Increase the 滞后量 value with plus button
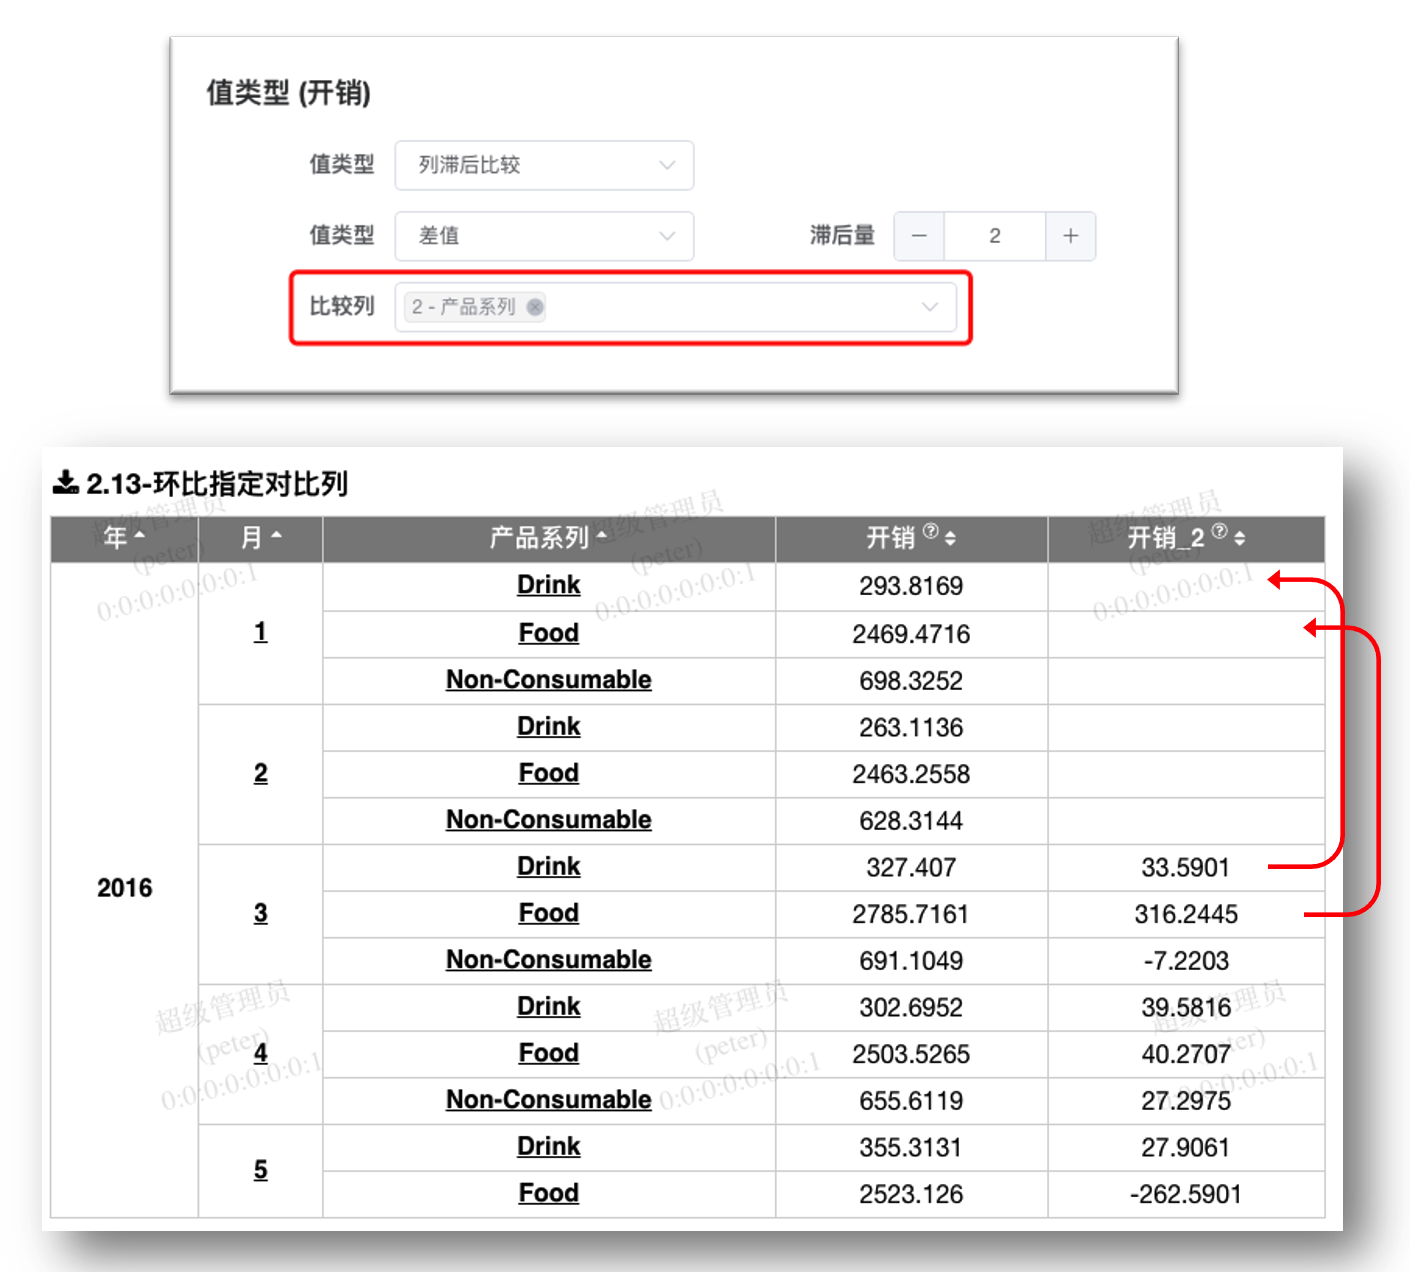 (x=1070, y=236)
